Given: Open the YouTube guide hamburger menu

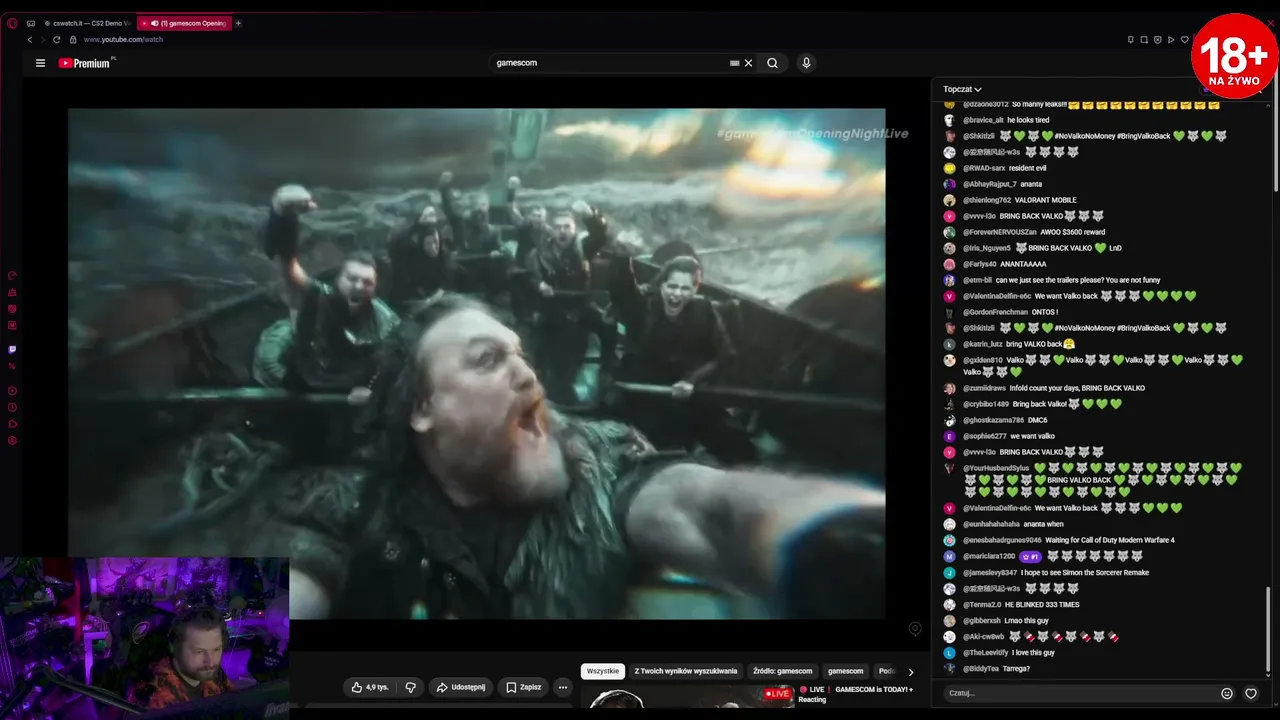Looking at the screenshot, I should pyautogui.click(x=40, y=63).
